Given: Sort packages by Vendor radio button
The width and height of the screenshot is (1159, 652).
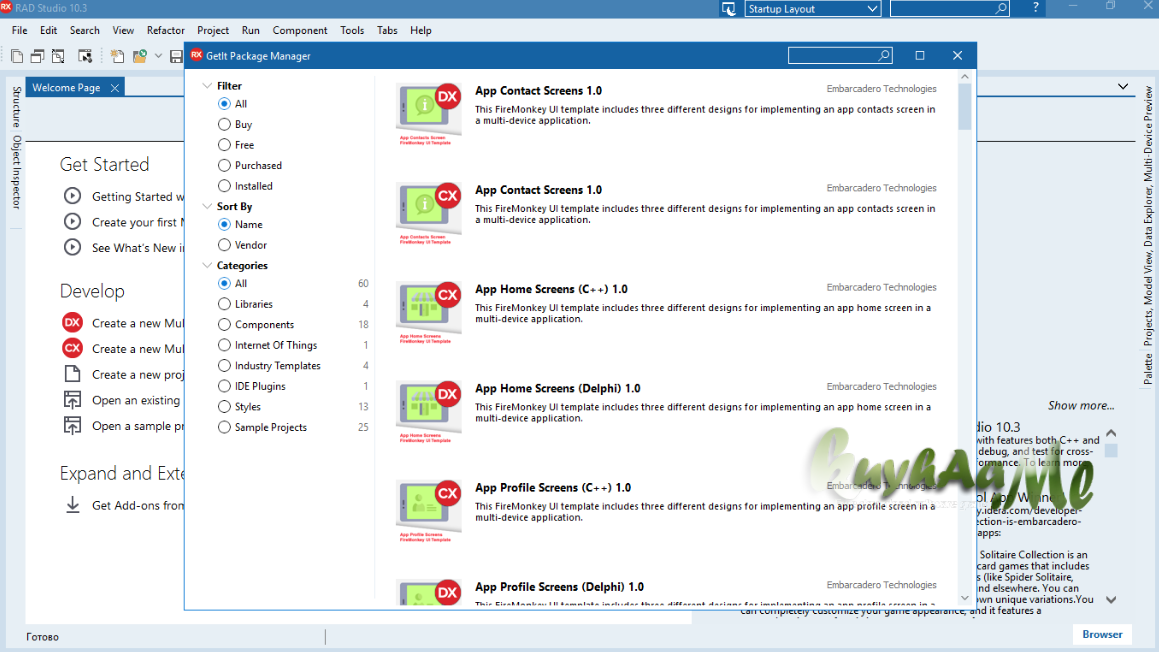Looking at the screenshot, I should click(x=224, y=245).
